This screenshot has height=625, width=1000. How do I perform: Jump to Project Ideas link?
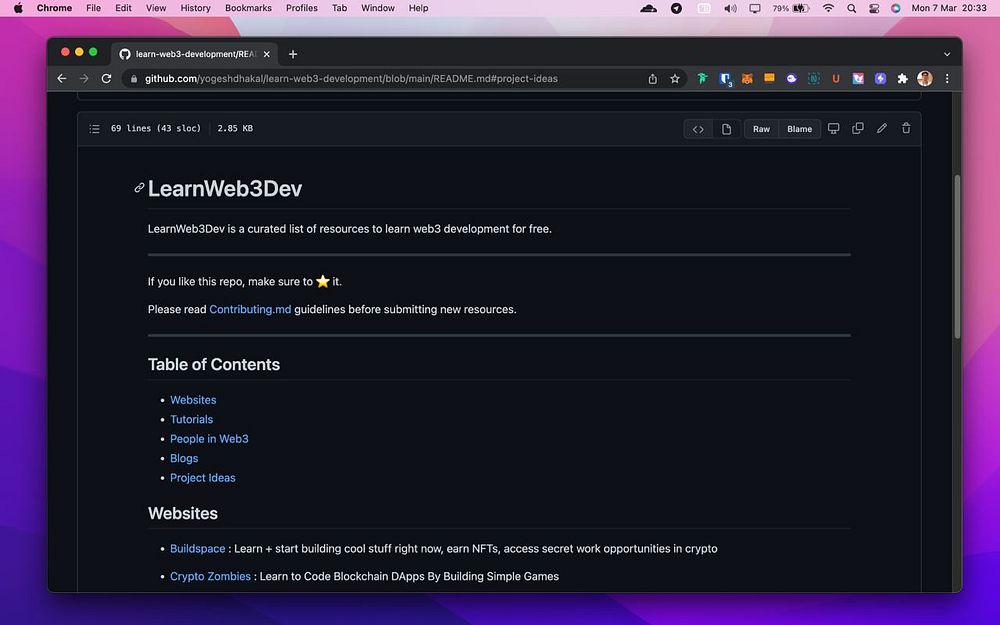click(x=202, y=478)
